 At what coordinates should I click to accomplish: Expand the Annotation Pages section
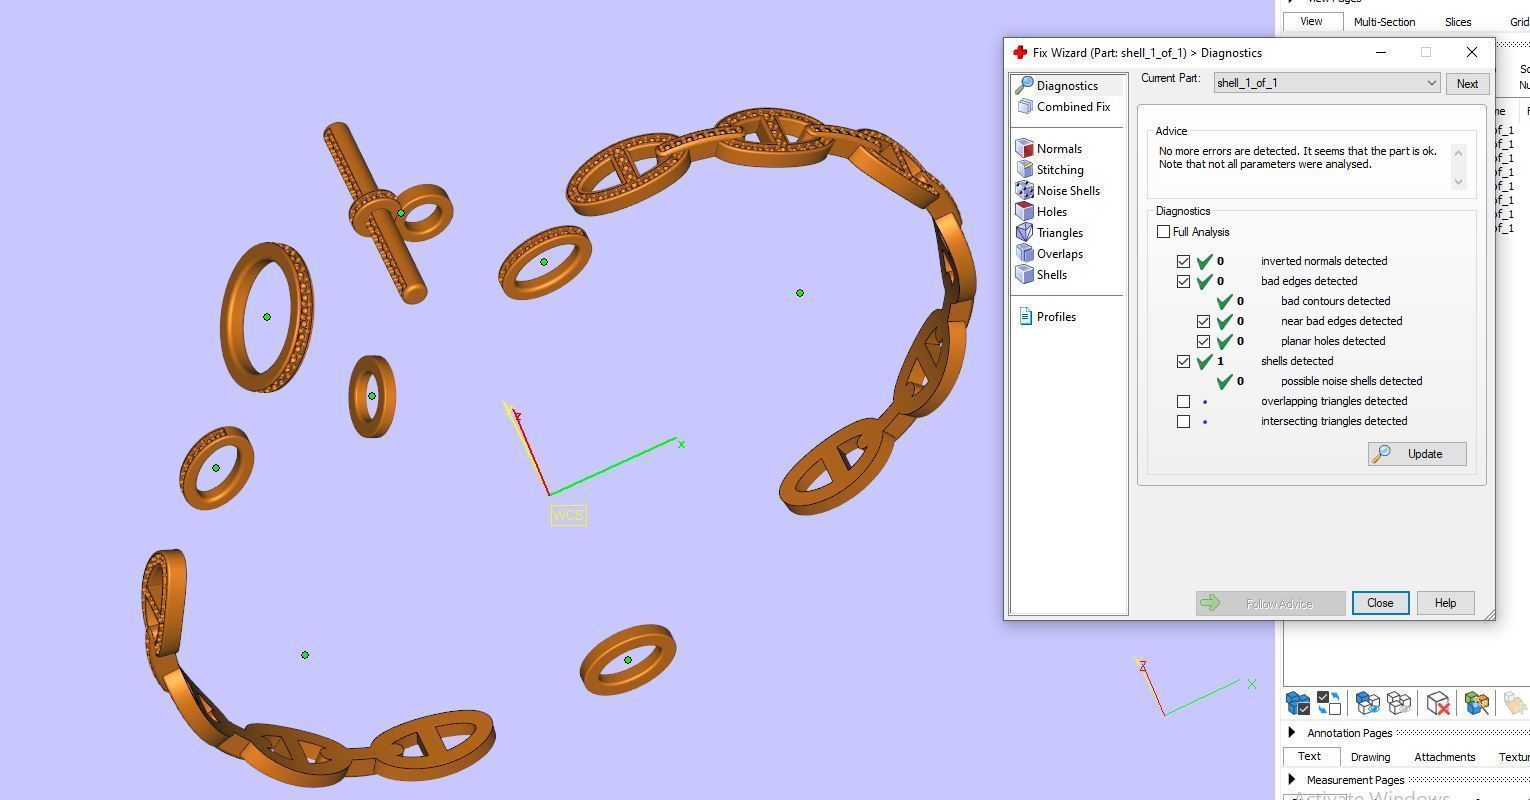click(x=1292, y=733)
